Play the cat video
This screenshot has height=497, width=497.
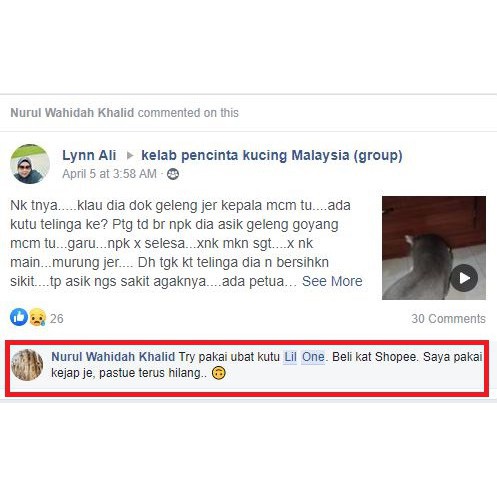tap(464, 278)
